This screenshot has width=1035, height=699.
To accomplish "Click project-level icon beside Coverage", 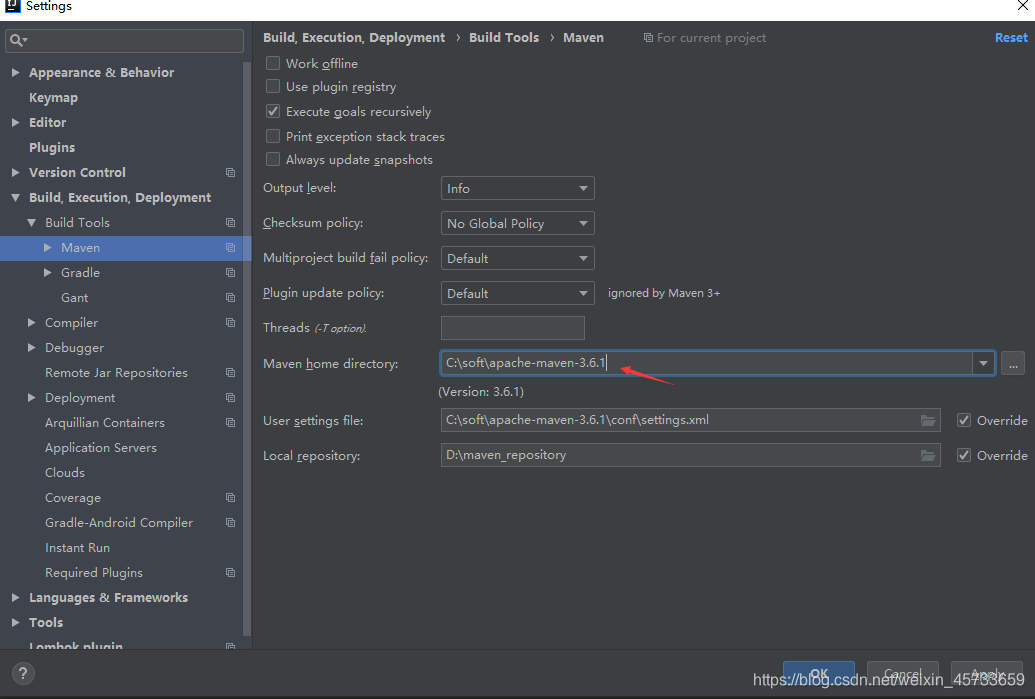I will pyautogui.click(x=230, y=498).
